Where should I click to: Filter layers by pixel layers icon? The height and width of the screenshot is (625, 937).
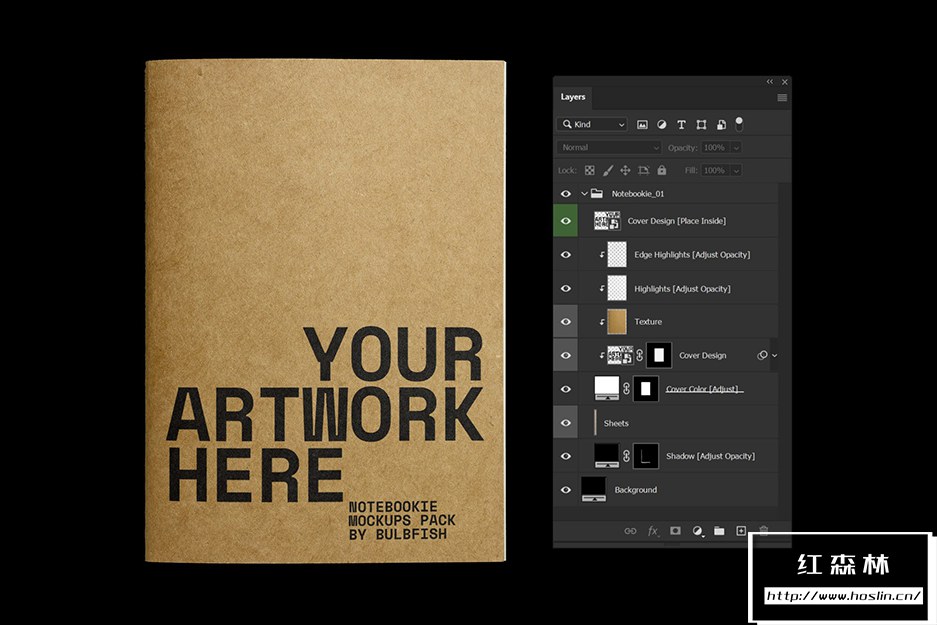point(642,124)
